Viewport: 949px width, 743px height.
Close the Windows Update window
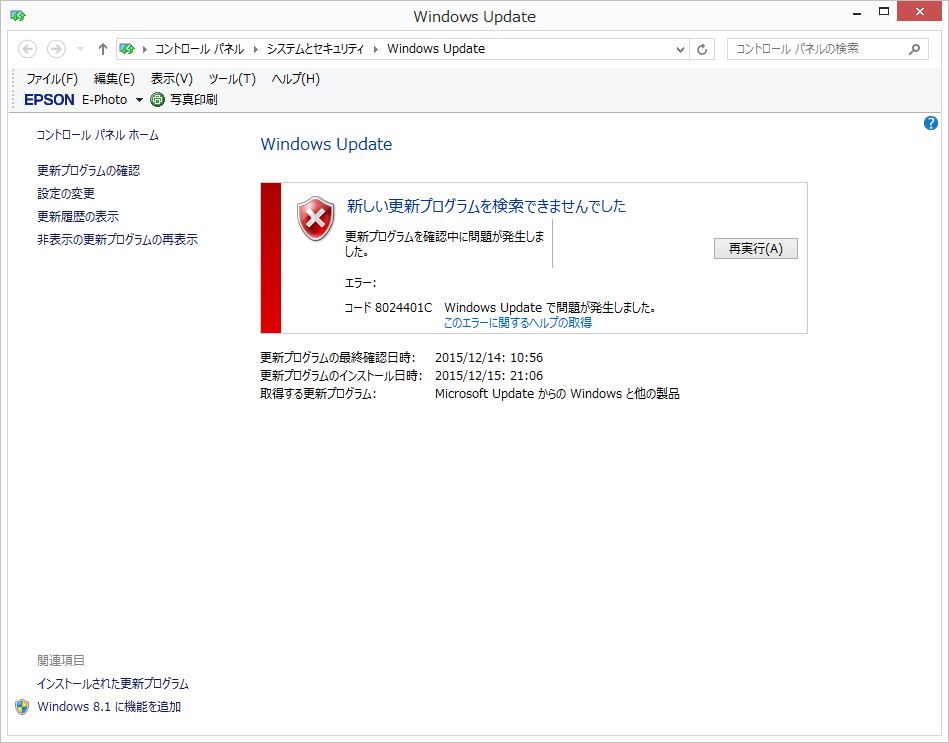tap(921, 11)
